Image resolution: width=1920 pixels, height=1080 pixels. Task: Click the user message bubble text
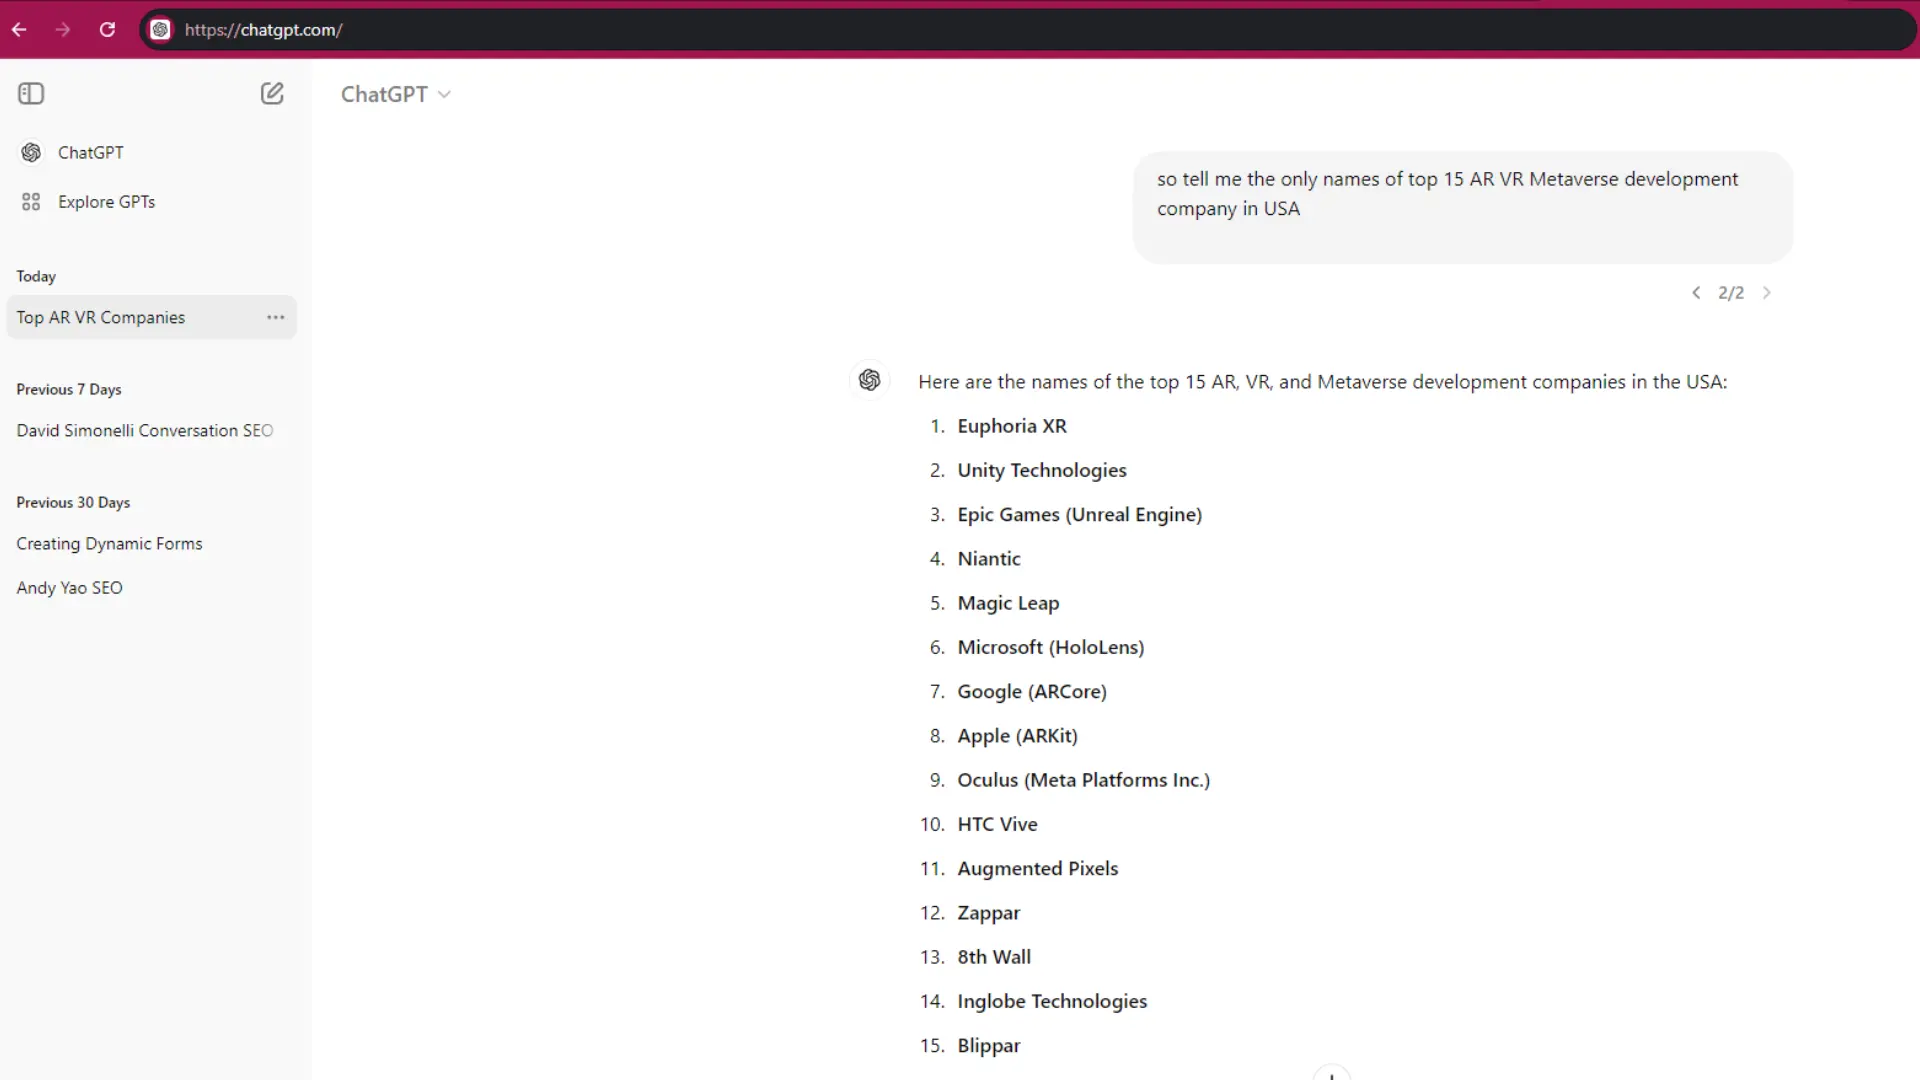coord(1447,194)
